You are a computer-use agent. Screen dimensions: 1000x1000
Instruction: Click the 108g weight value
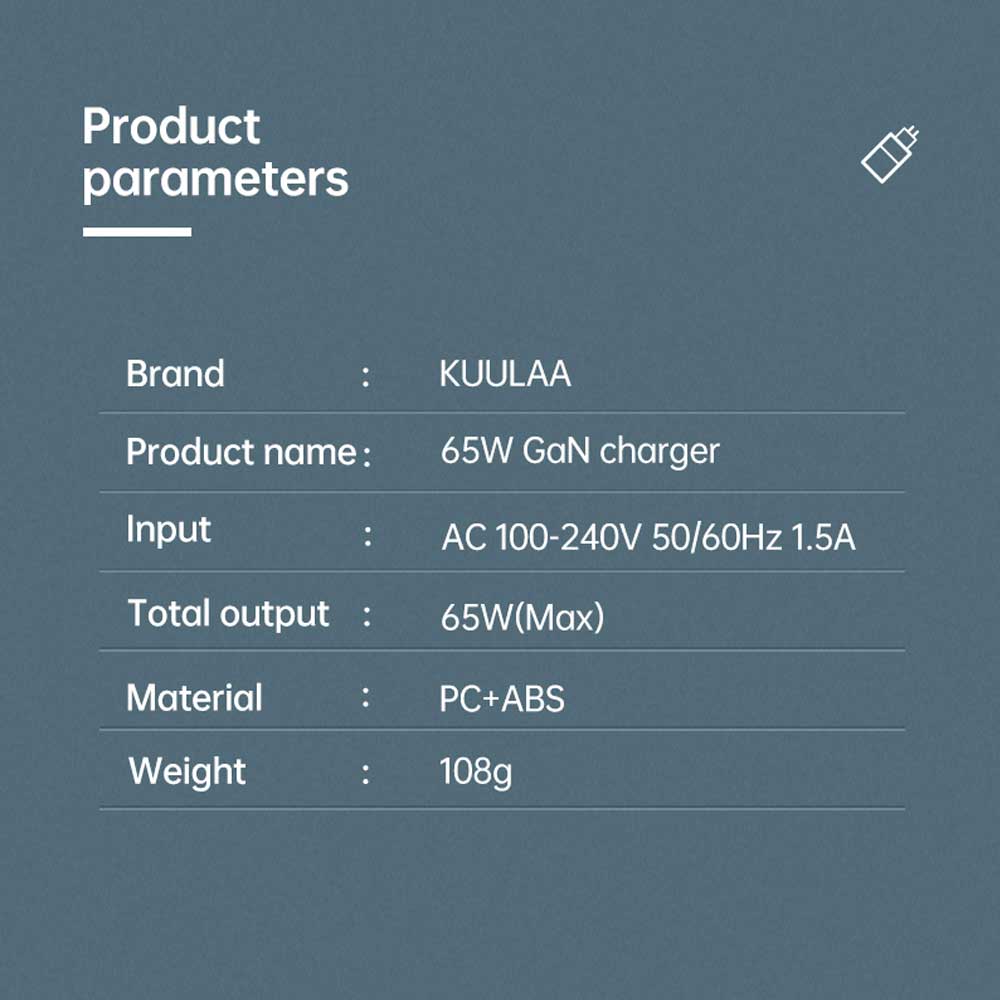(476, 772)
